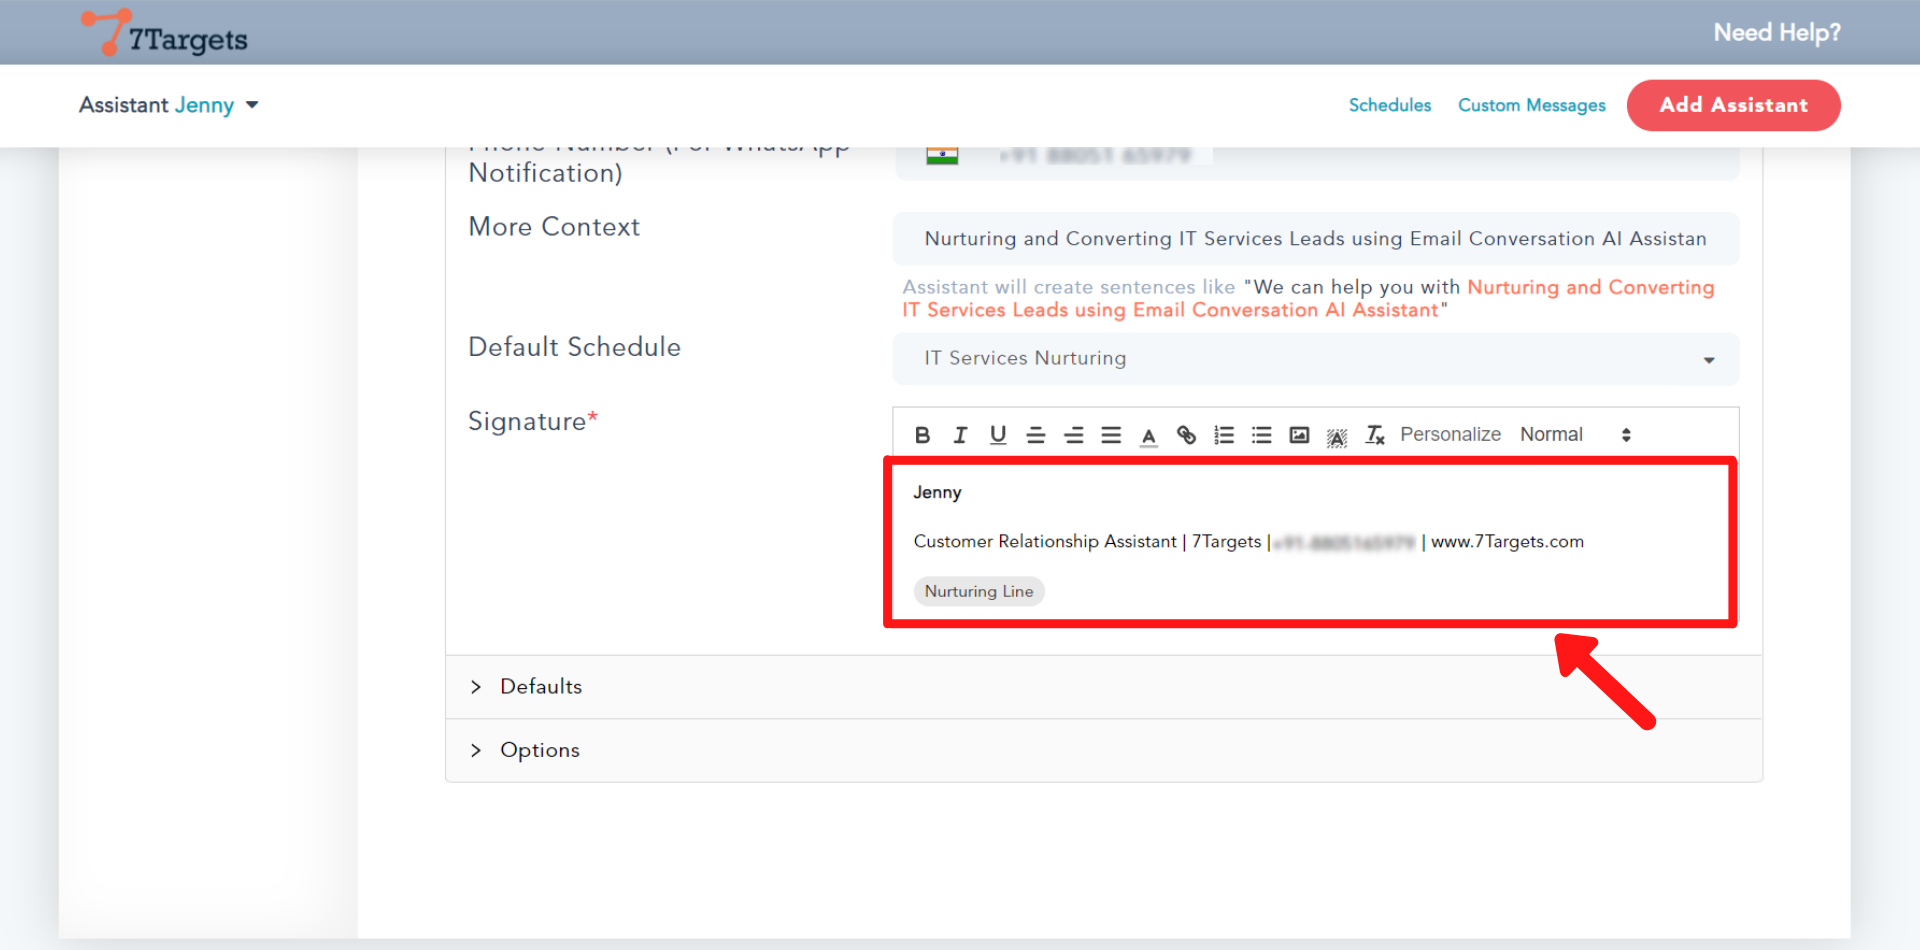Viewport: 1920px width, 950px height.
Task: Open the Personalize option in toolbar
Action: click(1450, 435)
